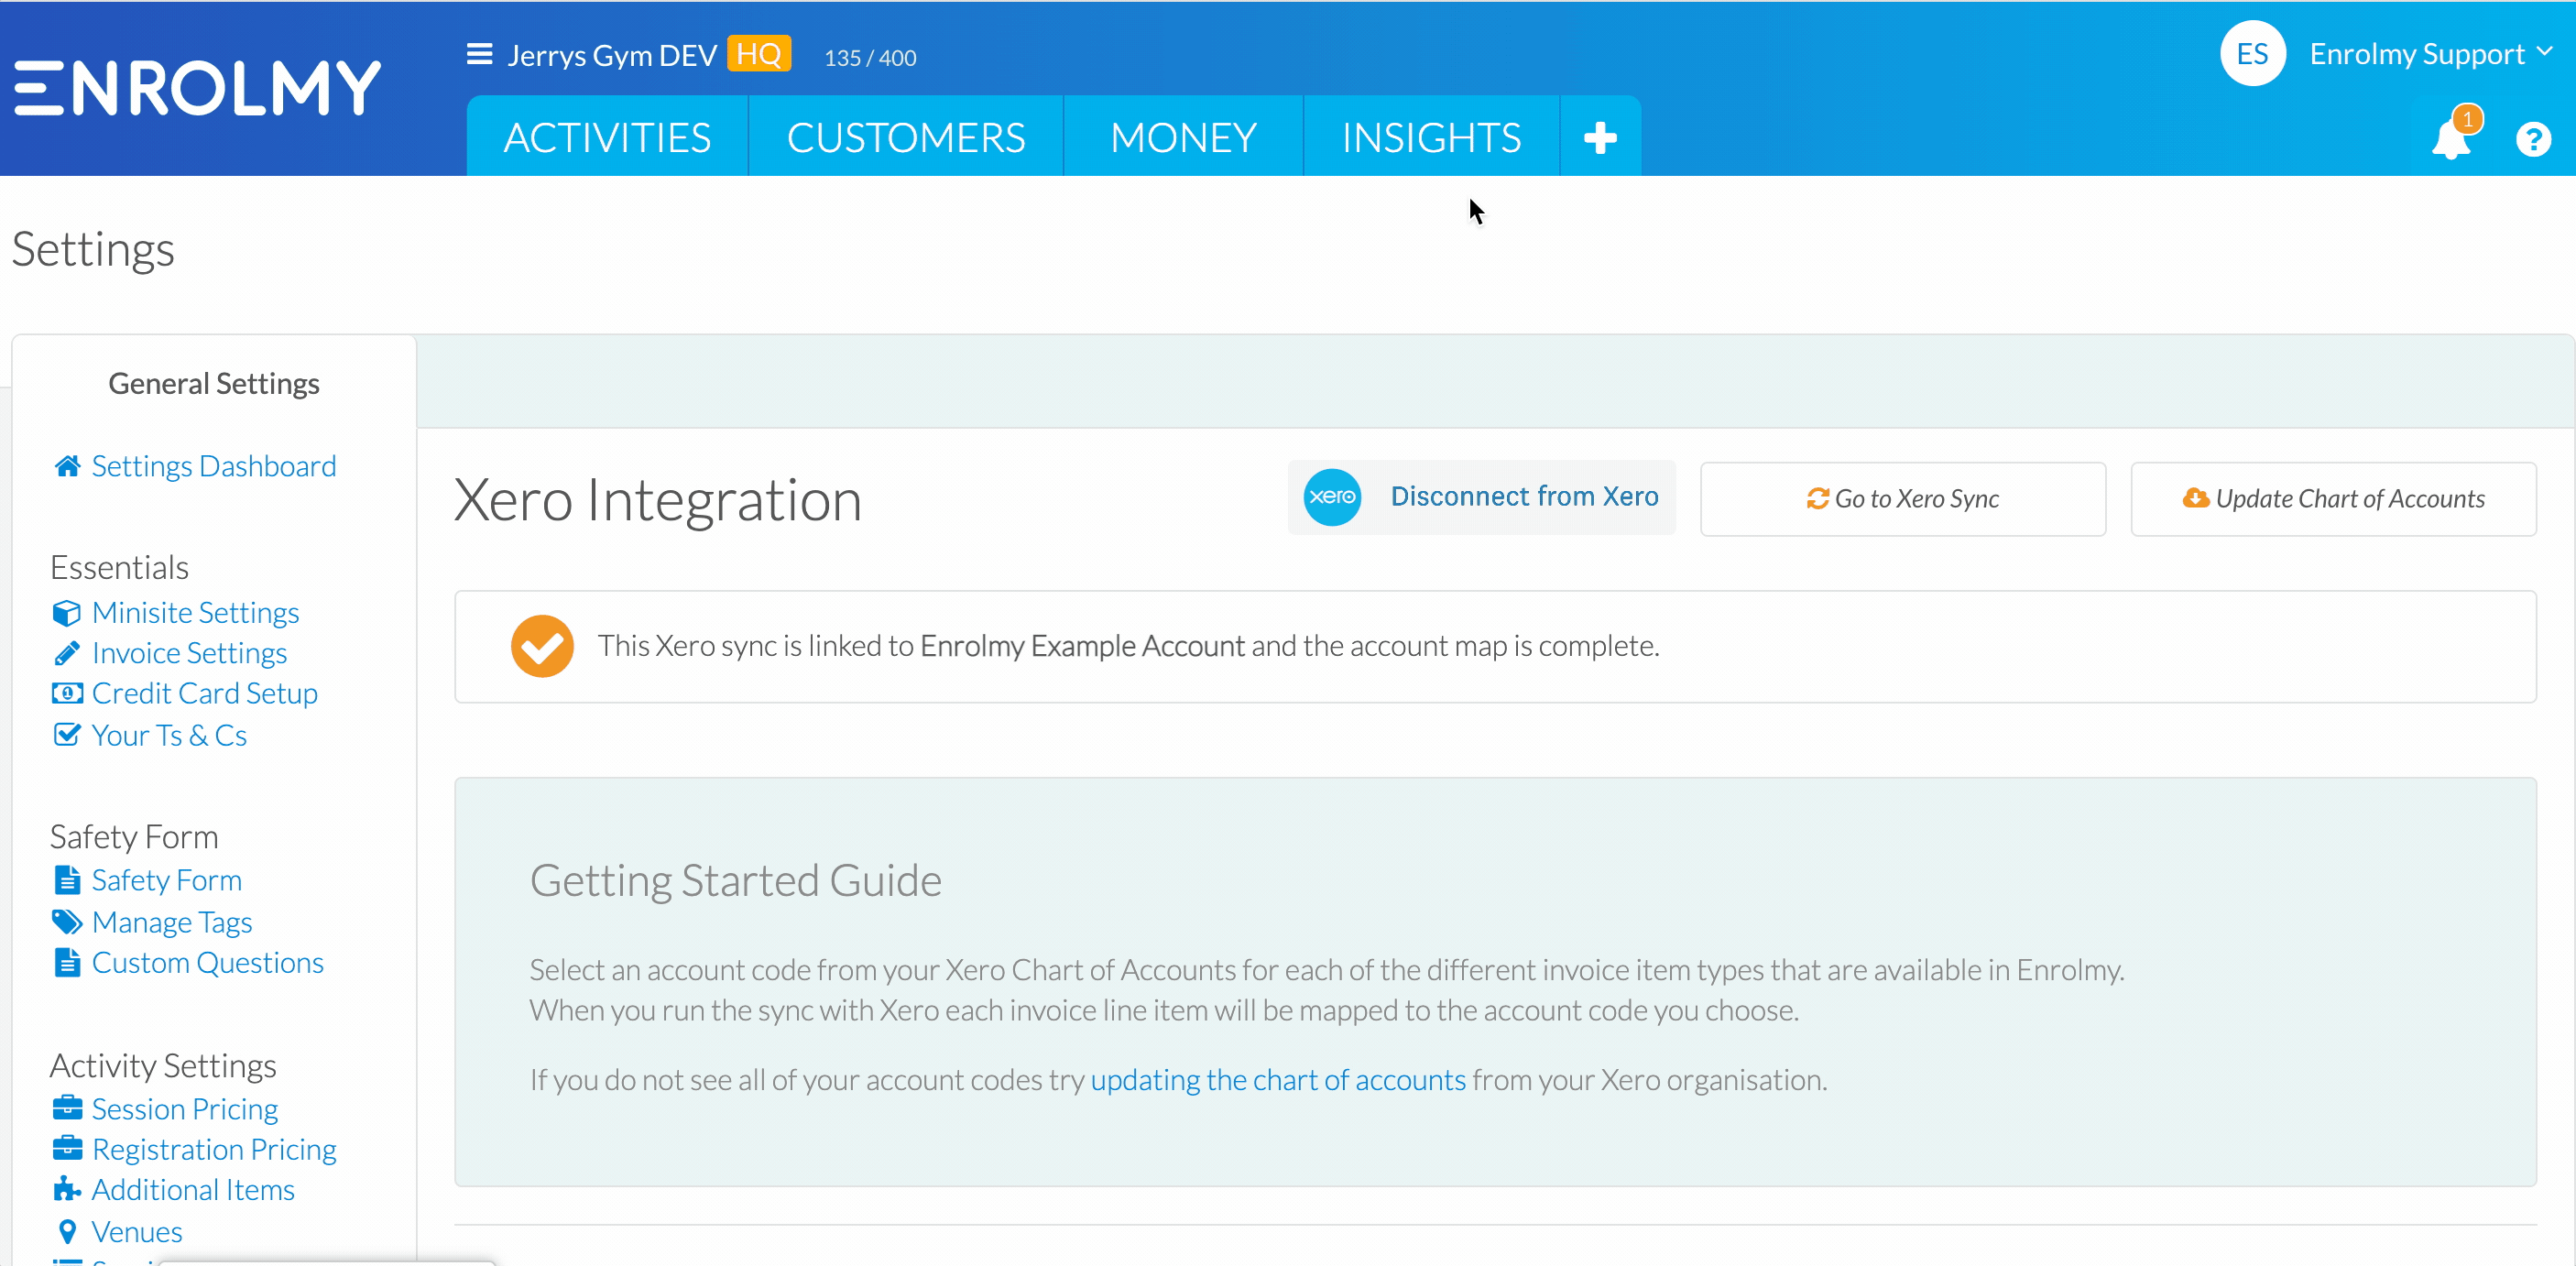Click the orange checkmark status icon
Image resolution: width=2576 pixels, height=1266 pixels.
pos(541,646)
